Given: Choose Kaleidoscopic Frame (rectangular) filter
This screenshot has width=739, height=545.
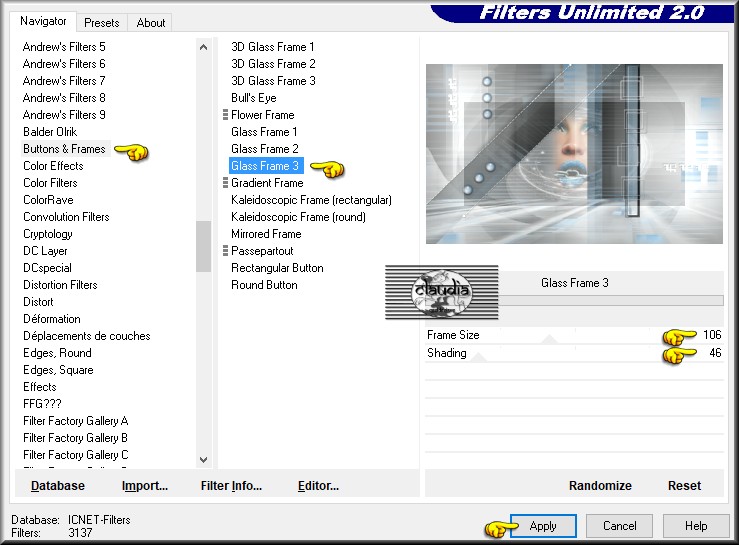Looking at the screenshot, I should [311, 199].
